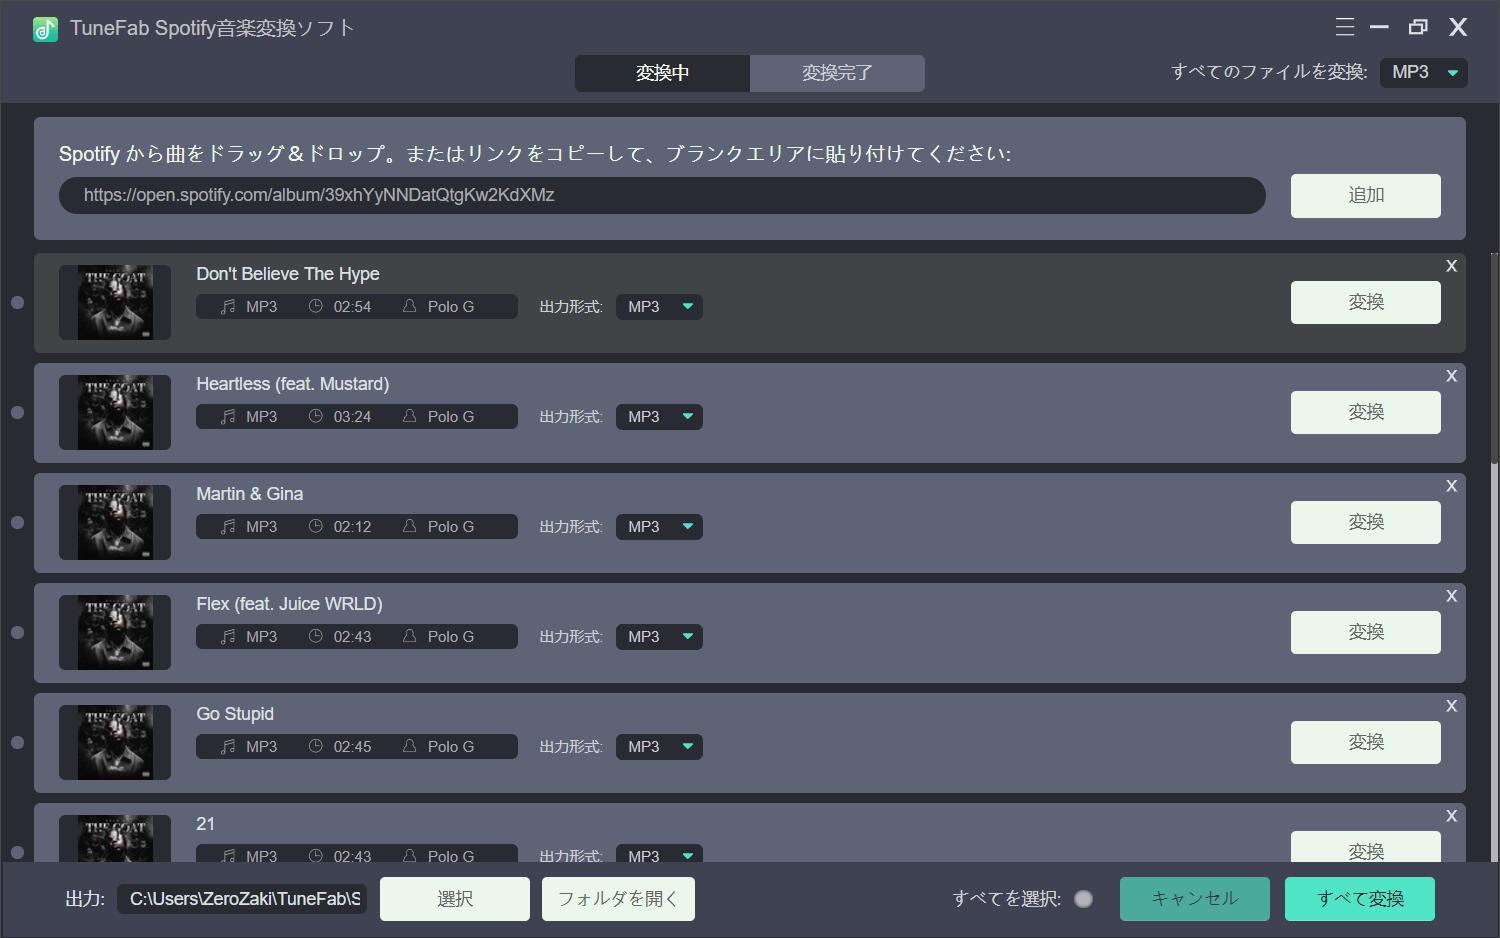Click the 追加 add button

click(1365, 195)
